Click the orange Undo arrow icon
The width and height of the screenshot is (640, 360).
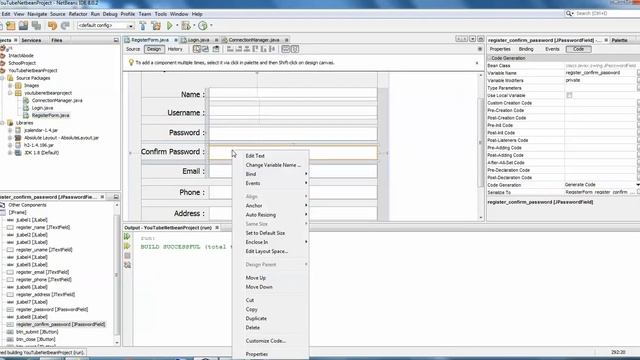point(52,26)
